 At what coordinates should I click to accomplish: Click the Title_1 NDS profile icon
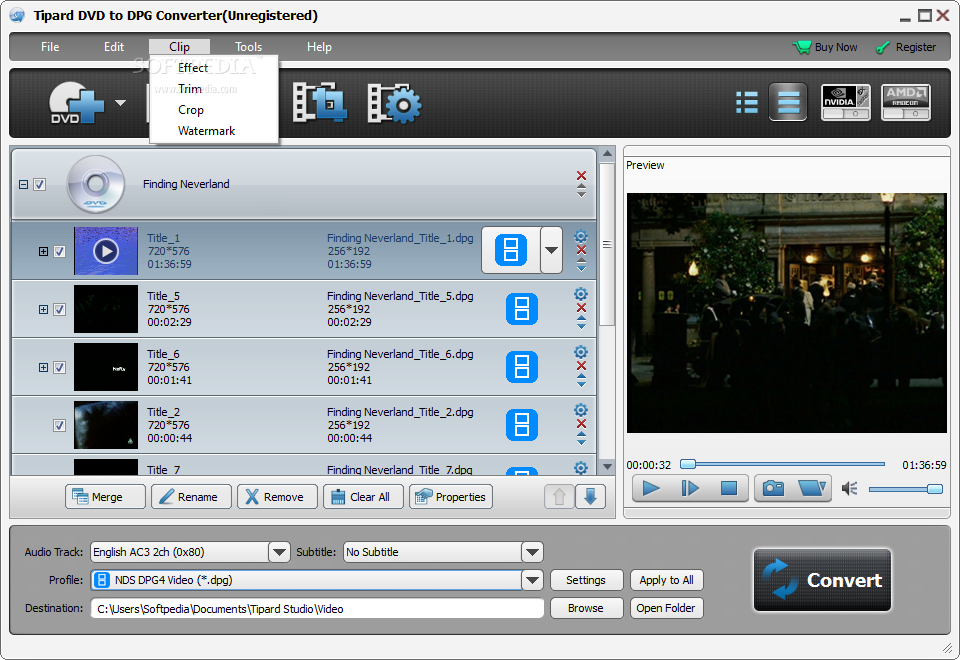pyautogui.click(x=511, y=250)
